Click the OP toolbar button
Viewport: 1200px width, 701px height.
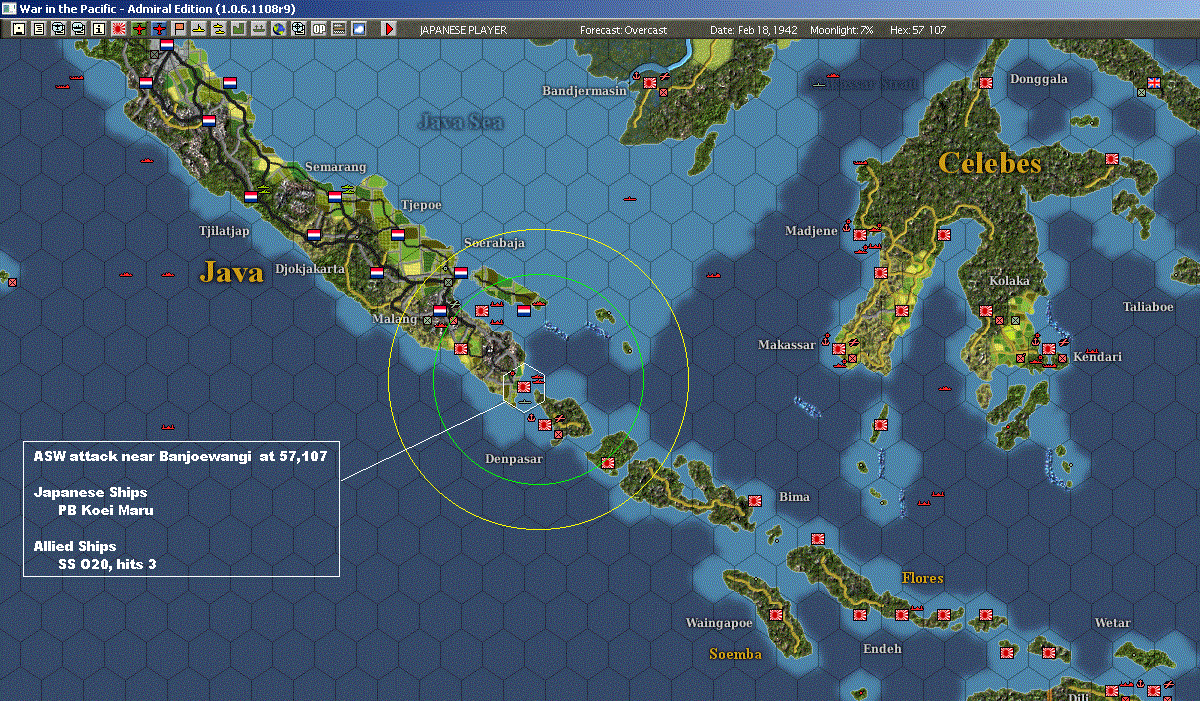319,29
